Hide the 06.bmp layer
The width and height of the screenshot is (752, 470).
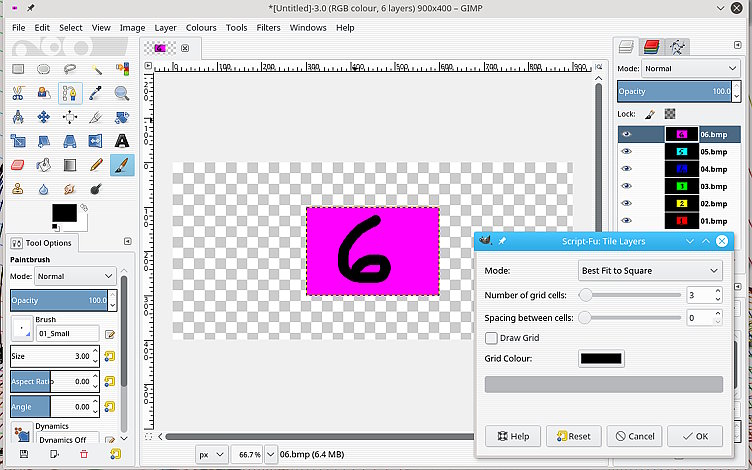tap(626, 134)
